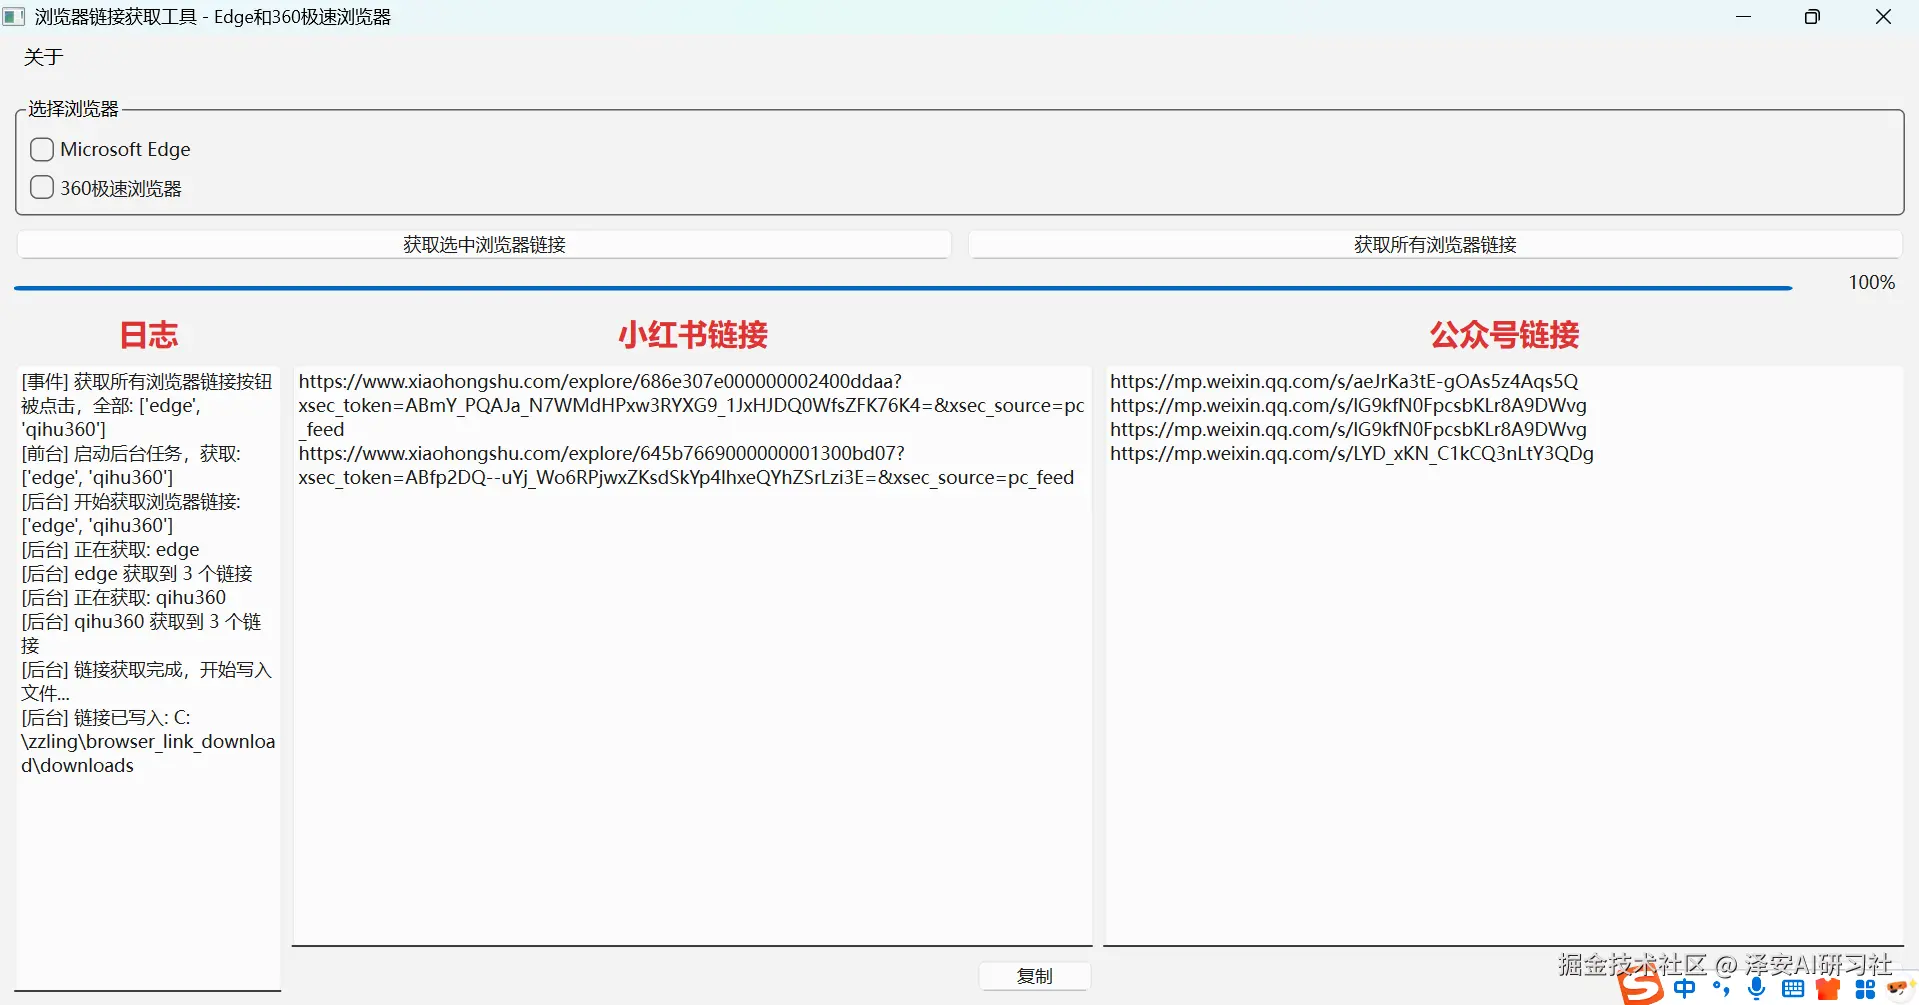
Task: Click the 复制 button
Action: (1035, 976)
